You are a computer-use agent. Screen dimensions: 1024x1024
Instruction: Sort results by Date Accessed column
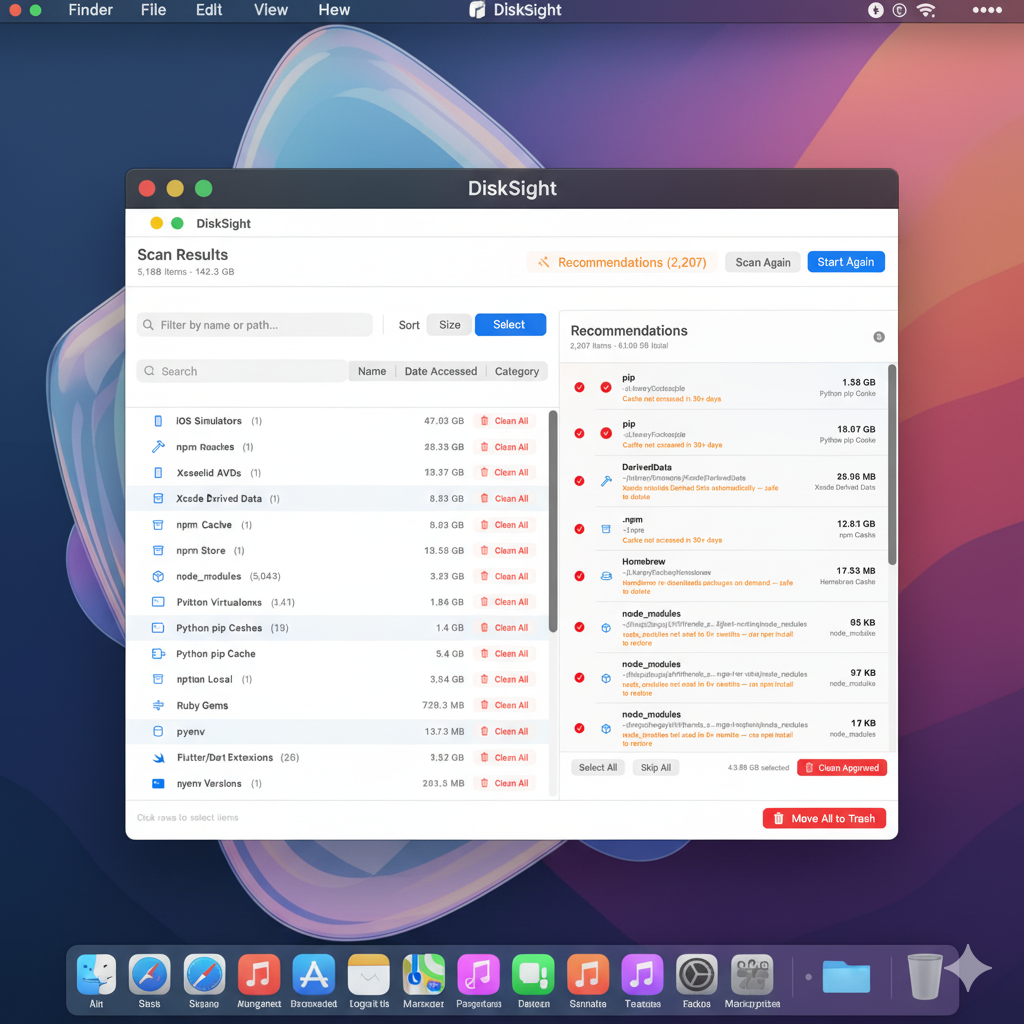pyautogui.click(x=440, y=371)
